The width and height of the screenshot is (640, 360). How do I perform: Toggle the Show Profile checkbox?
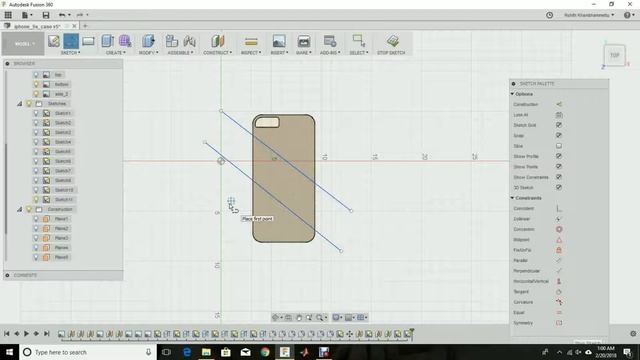pyautogui.click(x=559, y=156)
